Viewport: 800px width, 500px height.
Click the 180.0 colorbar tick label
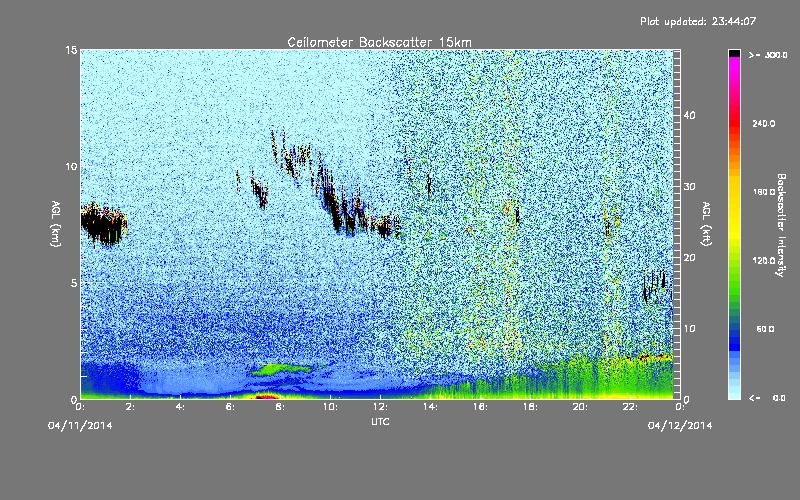pyautogui.click(x=764, y=192)
